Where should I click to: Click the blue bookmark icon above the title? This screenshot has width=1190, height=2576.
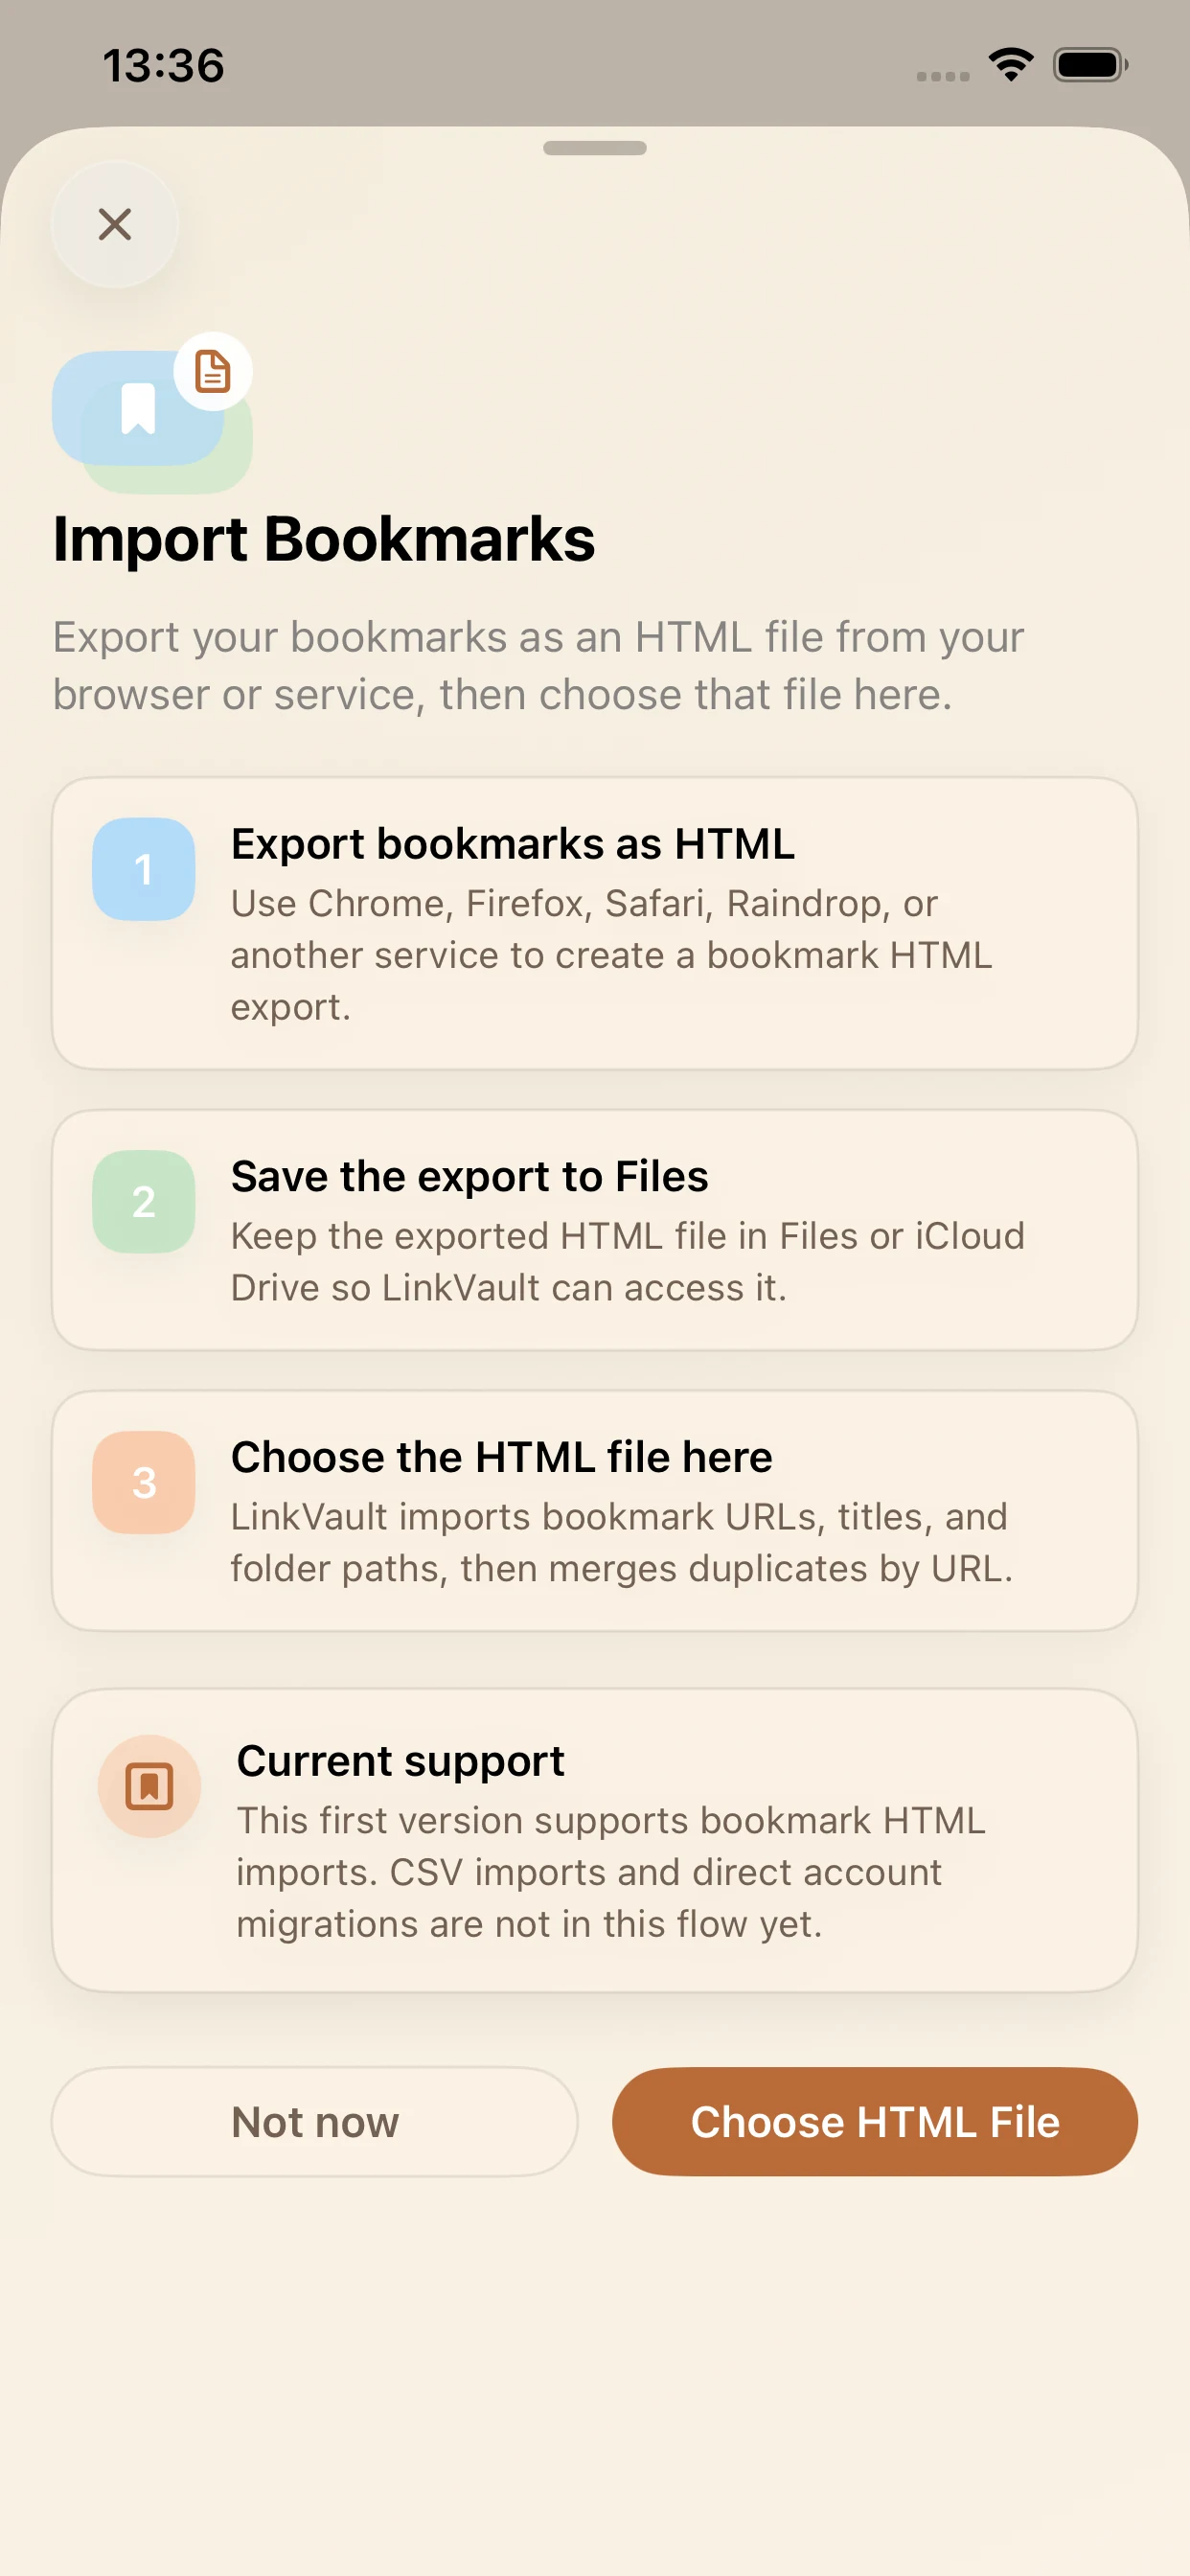(140, 410)
